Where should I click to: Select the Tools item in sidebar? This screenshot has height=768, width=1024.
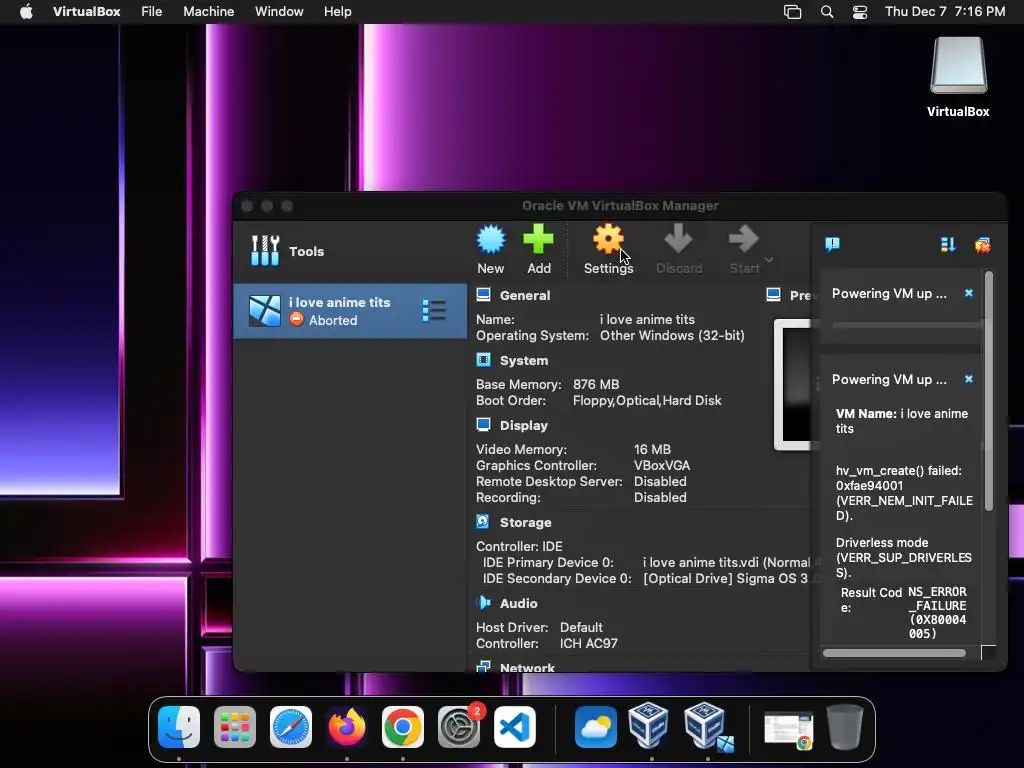[x=350, y=251]
